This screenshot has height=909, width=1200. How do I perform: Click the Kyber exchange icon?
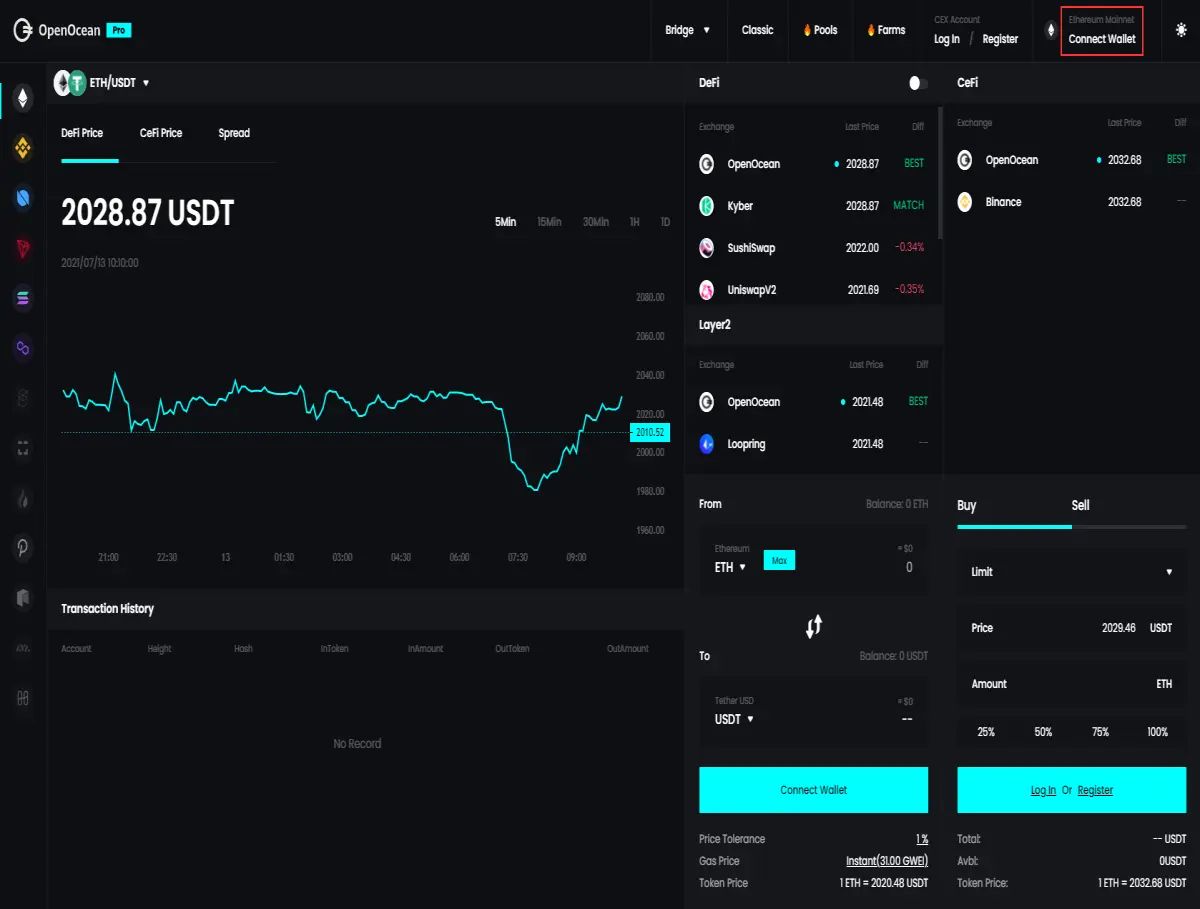tap(707, 206)
